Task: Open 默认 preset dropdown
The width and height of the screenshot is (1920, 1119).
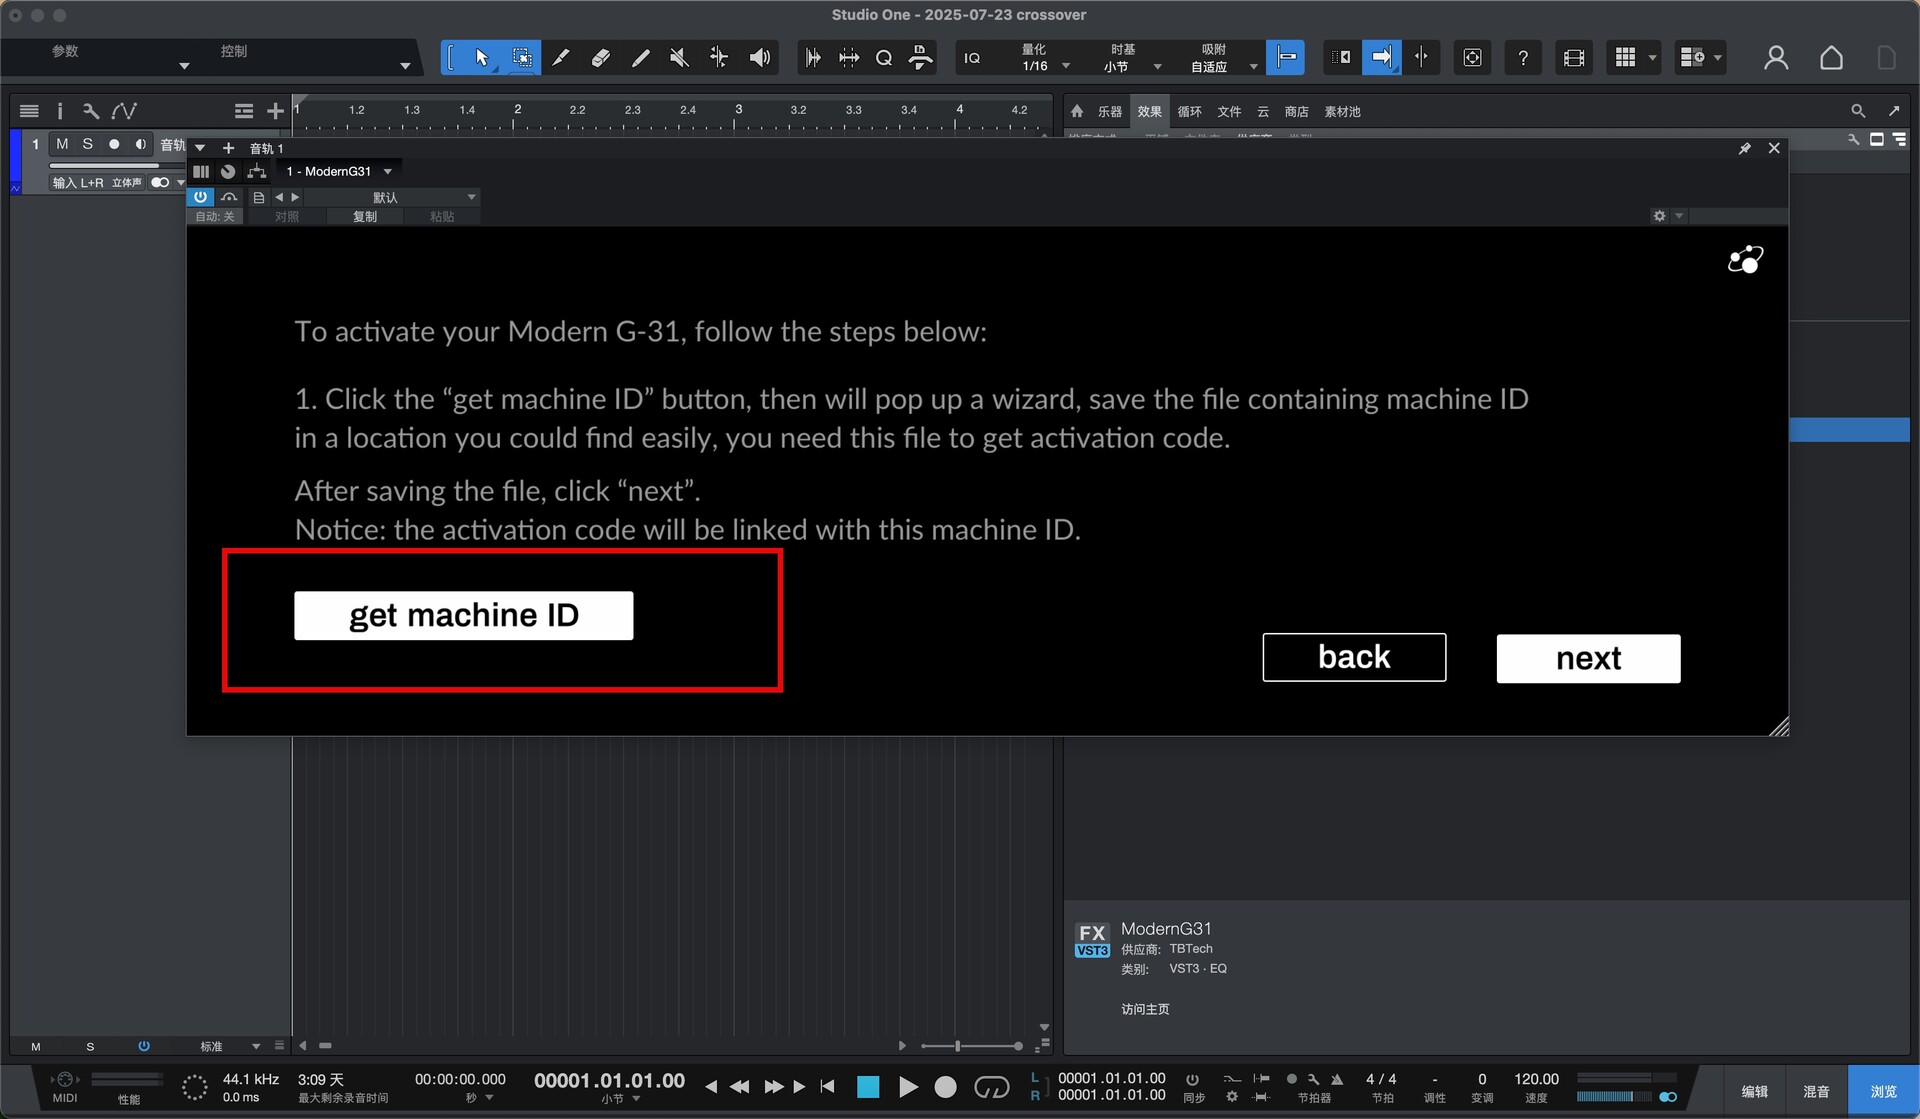Action: point(392,198)
